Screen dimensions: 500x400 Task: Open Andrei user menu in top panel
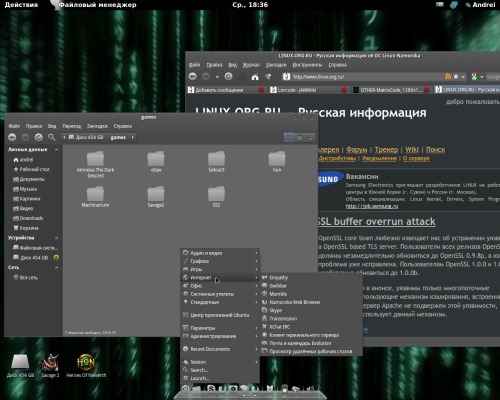(x=480, y=5)
